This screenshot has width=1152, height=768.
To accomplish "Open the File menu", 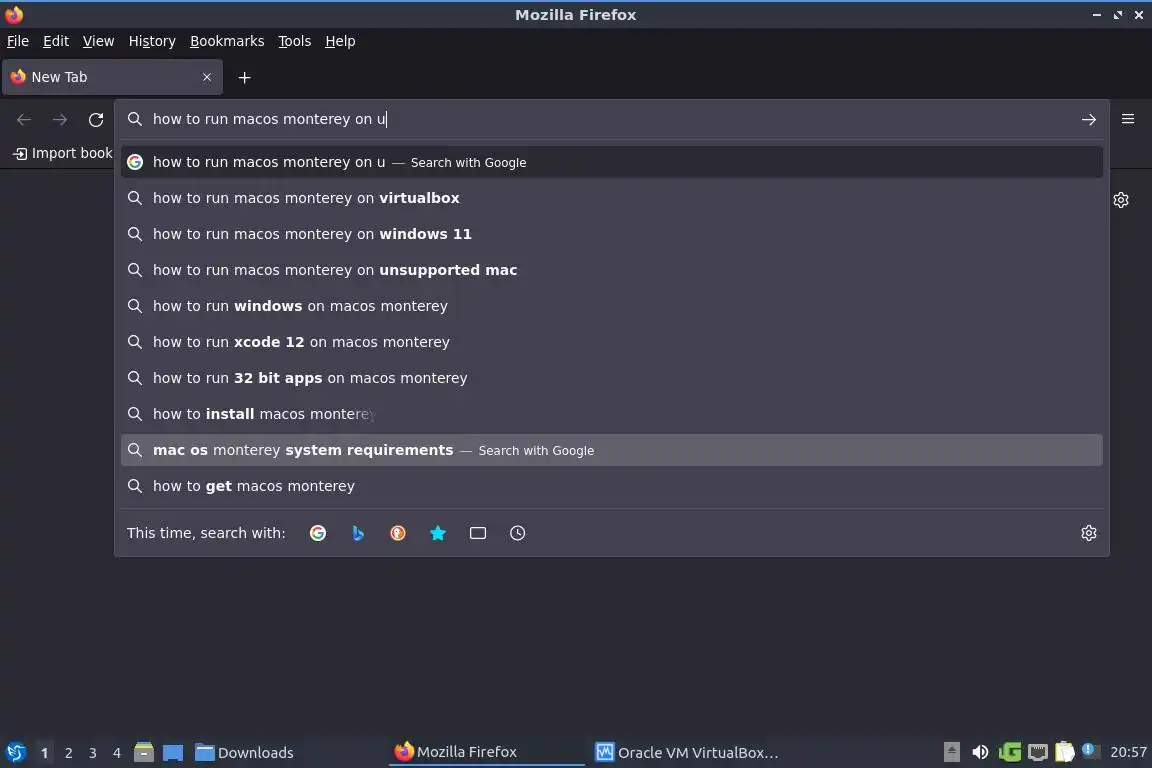I will (18, 41).
